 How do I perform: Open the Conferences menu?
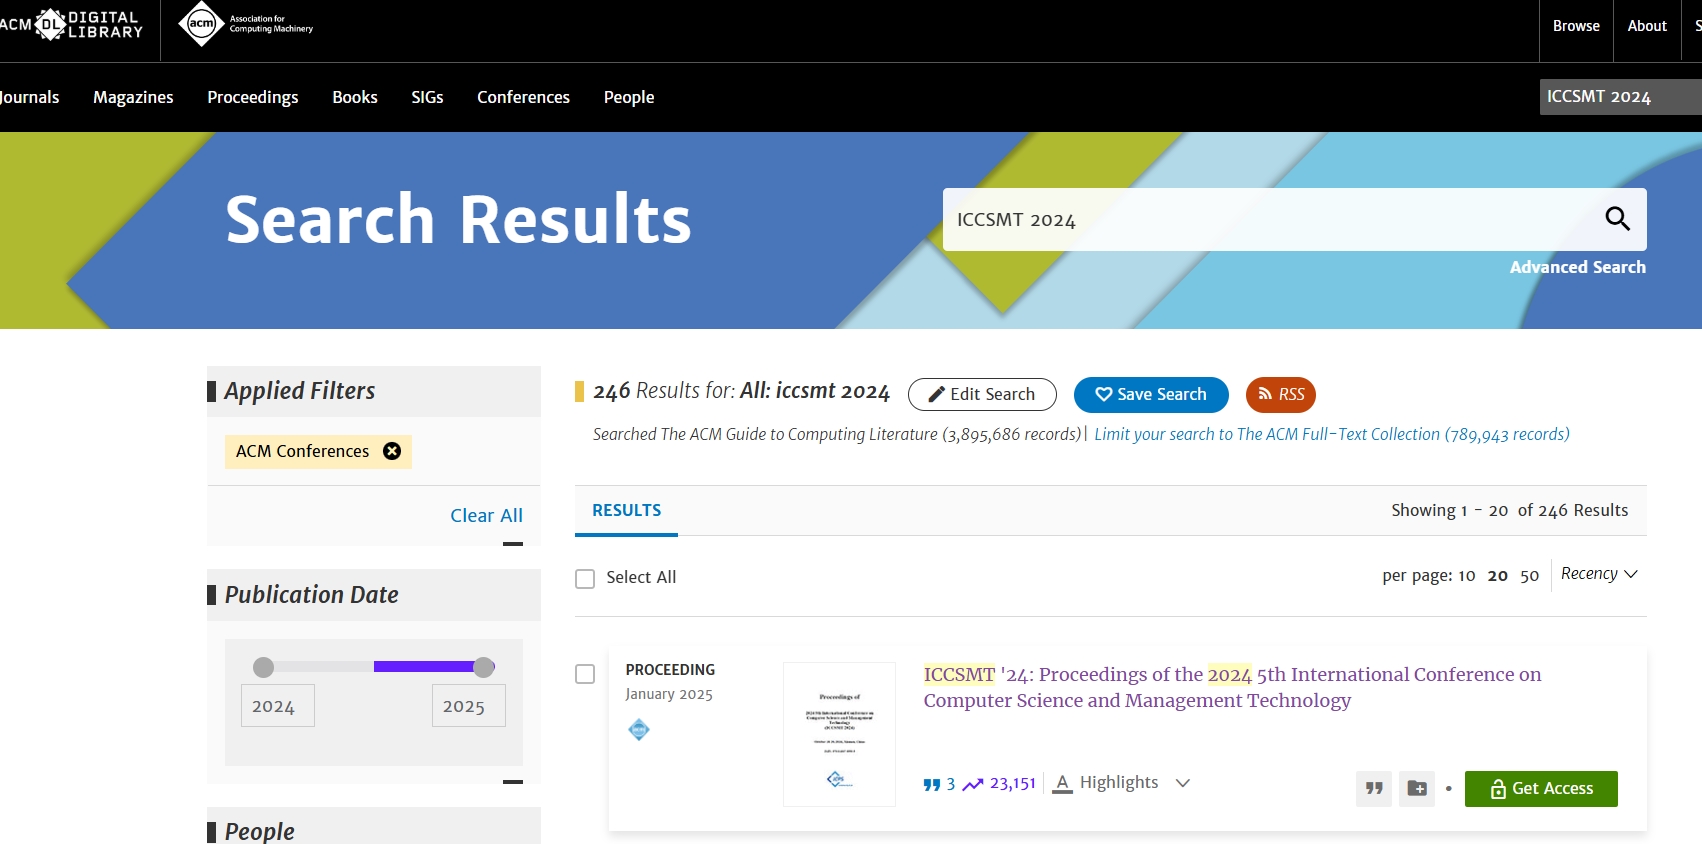click(523, 97)
